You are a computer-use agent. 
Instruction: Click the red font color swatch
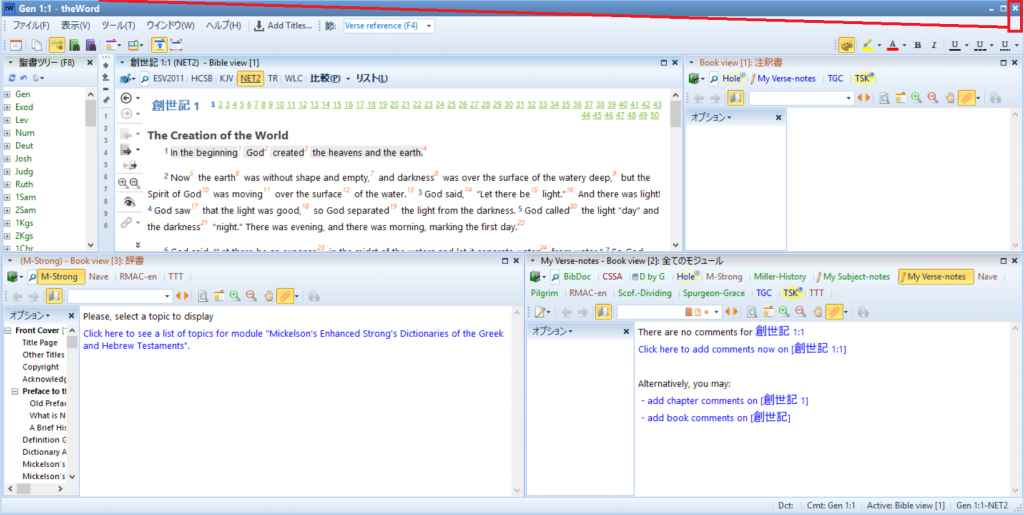[x=892, y=45]
